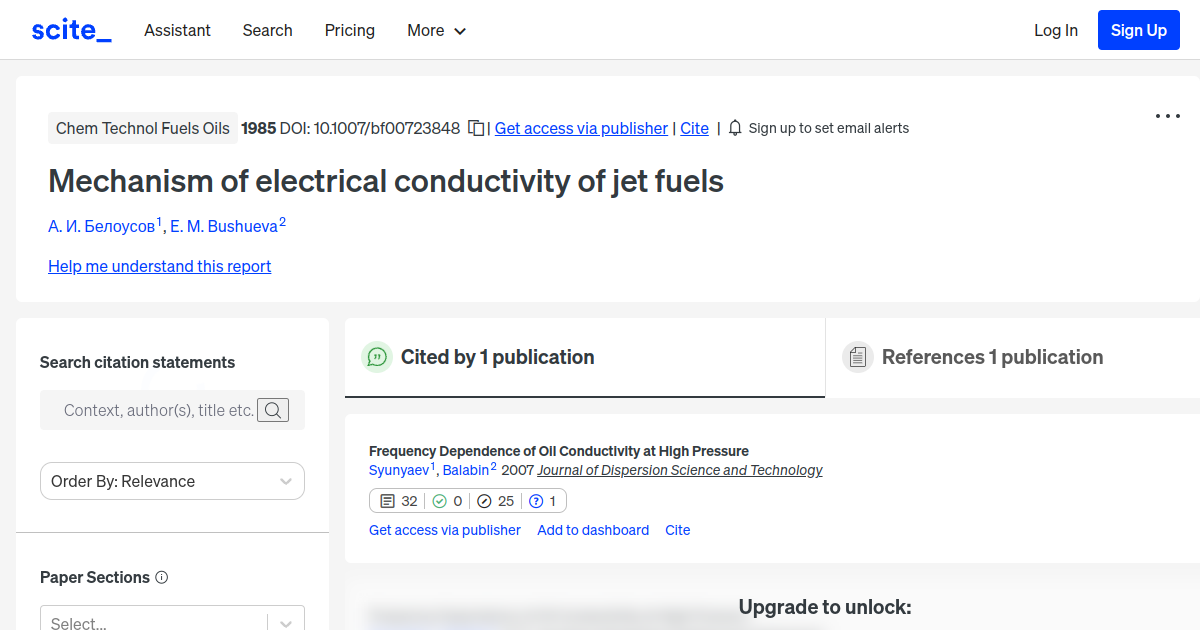Screen dimensions: 1200x630
Task: Open the Paper Sections Select dropdown
Action: (172, 620)
